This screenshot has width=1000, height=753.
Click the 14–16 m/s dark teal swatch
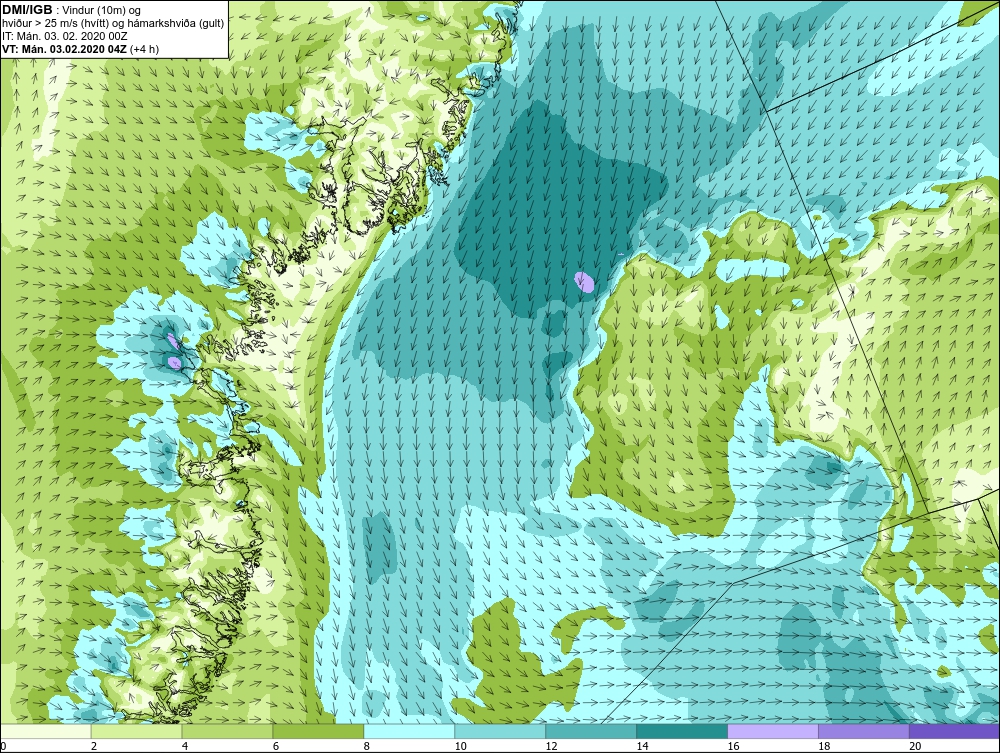click(682, 731)
